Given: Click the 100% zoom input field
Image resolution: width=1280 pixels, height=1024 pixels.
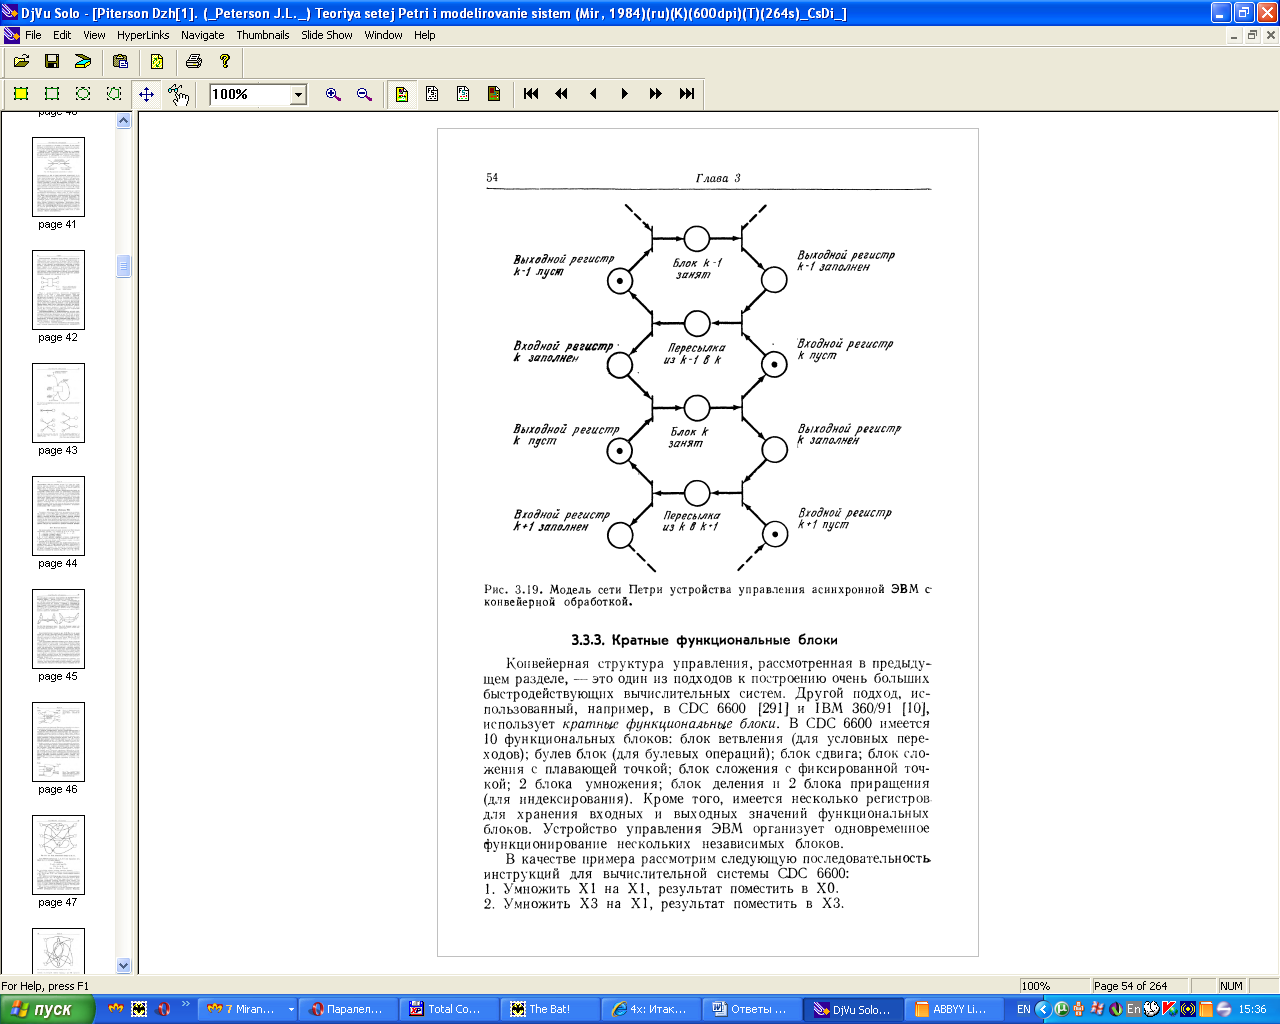Looking at the screenshot, I should [x=249, y=95].
